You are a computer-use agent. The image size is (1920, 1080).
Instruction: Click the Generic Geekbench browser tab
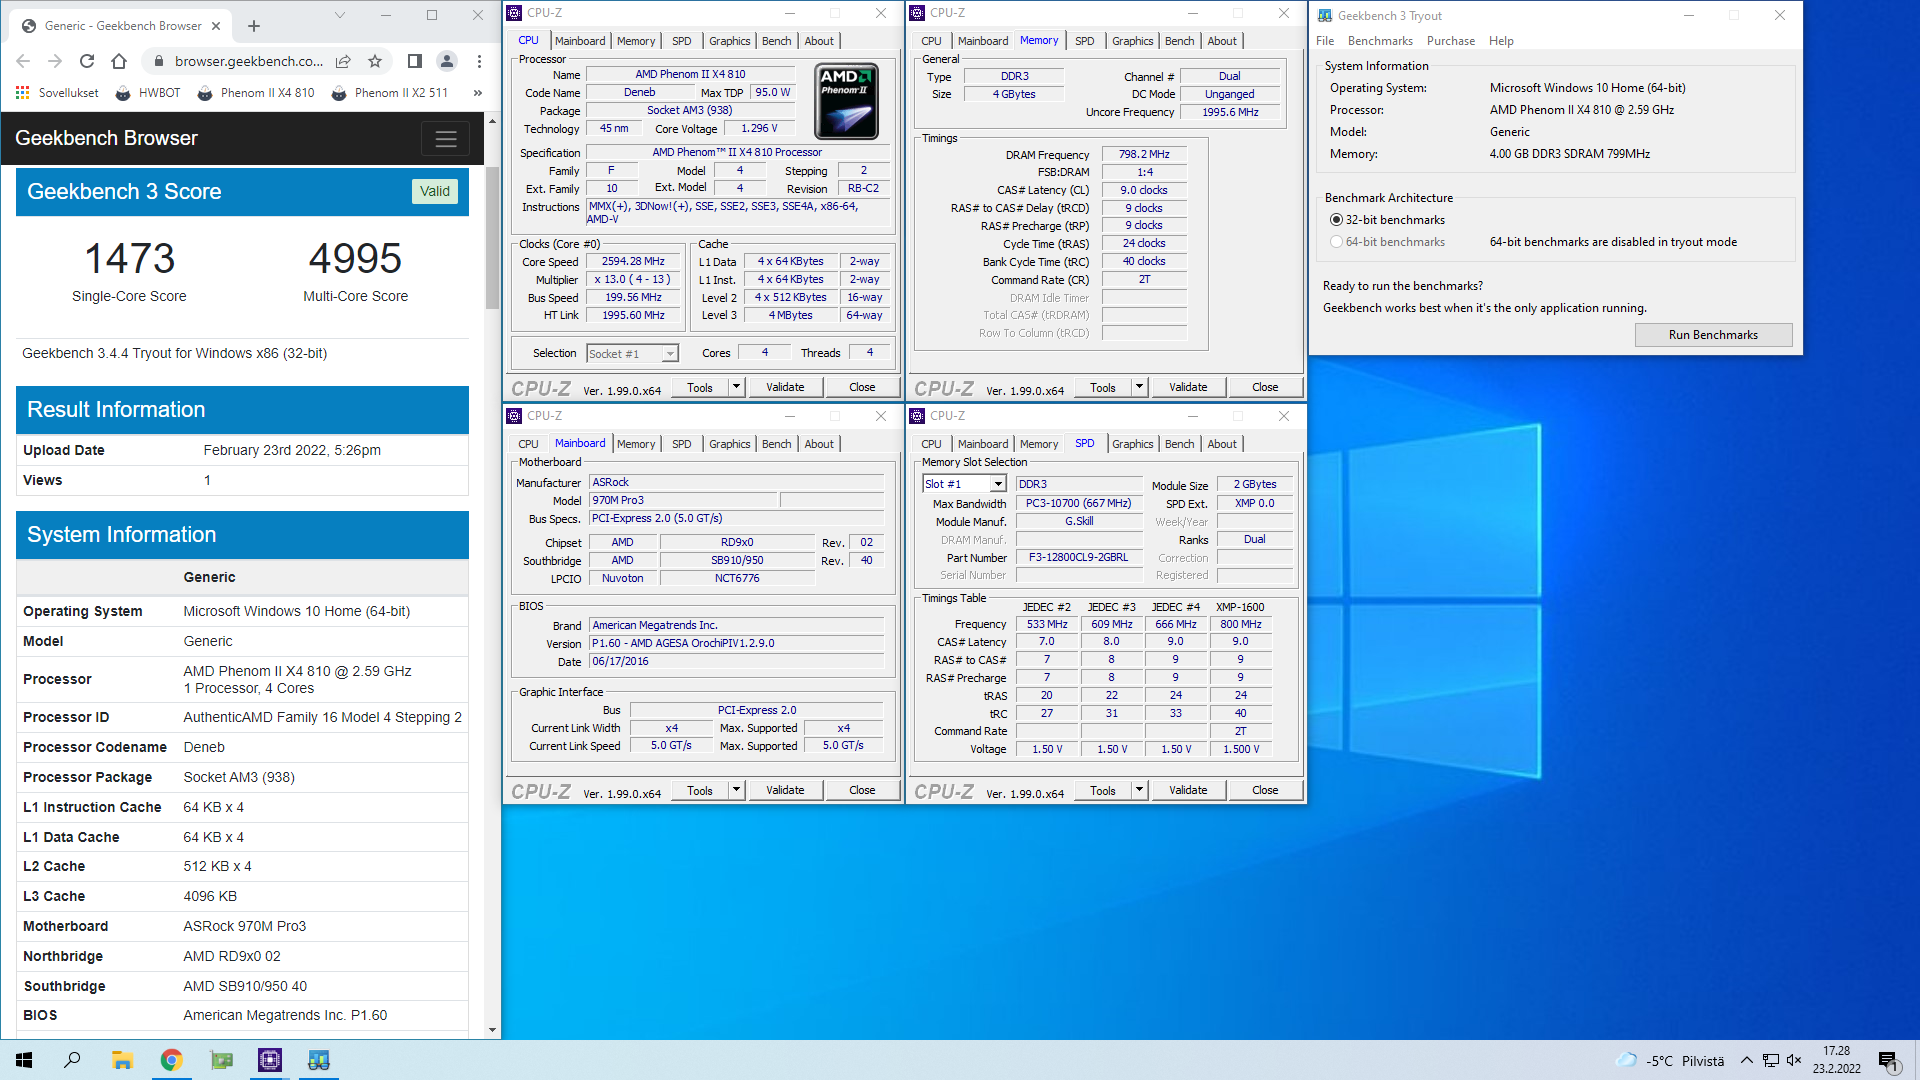pos(123,26)
